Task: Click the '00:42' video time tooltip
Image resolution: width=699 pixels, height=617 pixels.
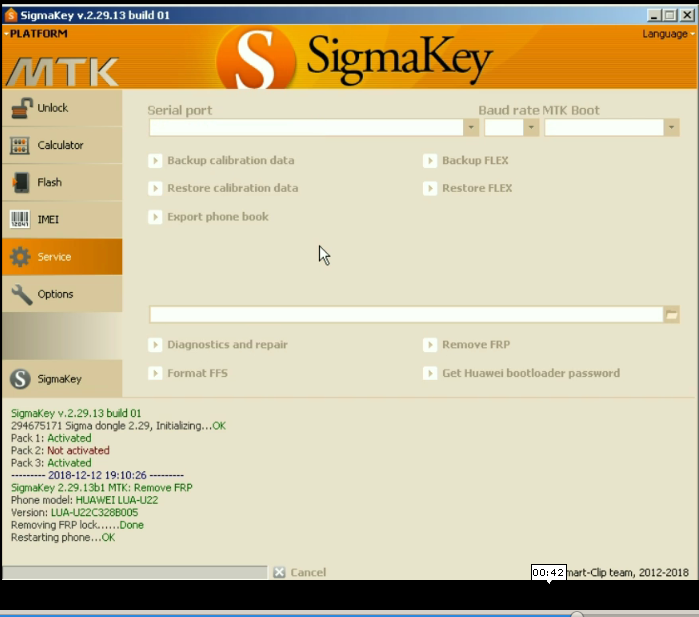Action: [x=548, y=572]
